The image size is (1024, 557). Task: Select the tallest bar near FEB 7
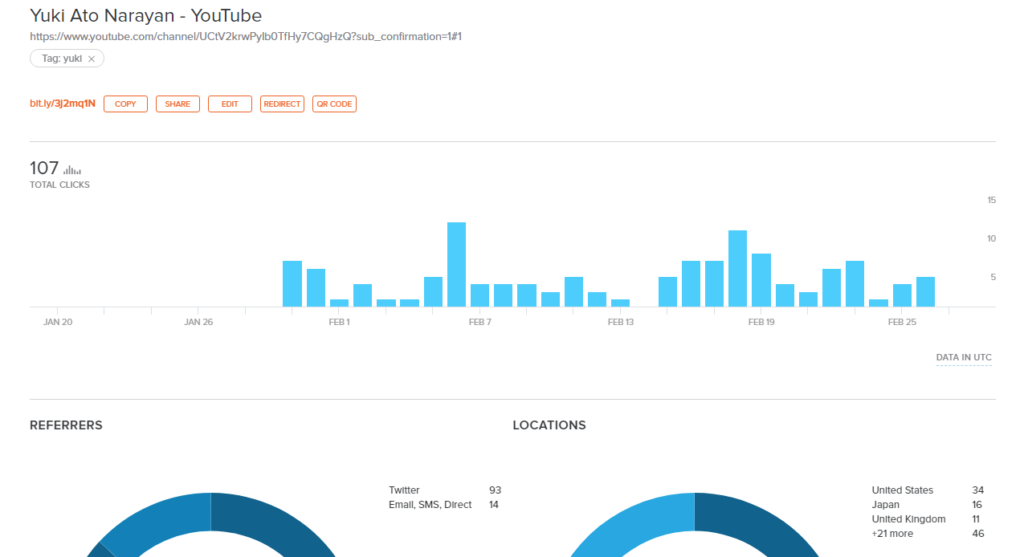coord(456,264)
